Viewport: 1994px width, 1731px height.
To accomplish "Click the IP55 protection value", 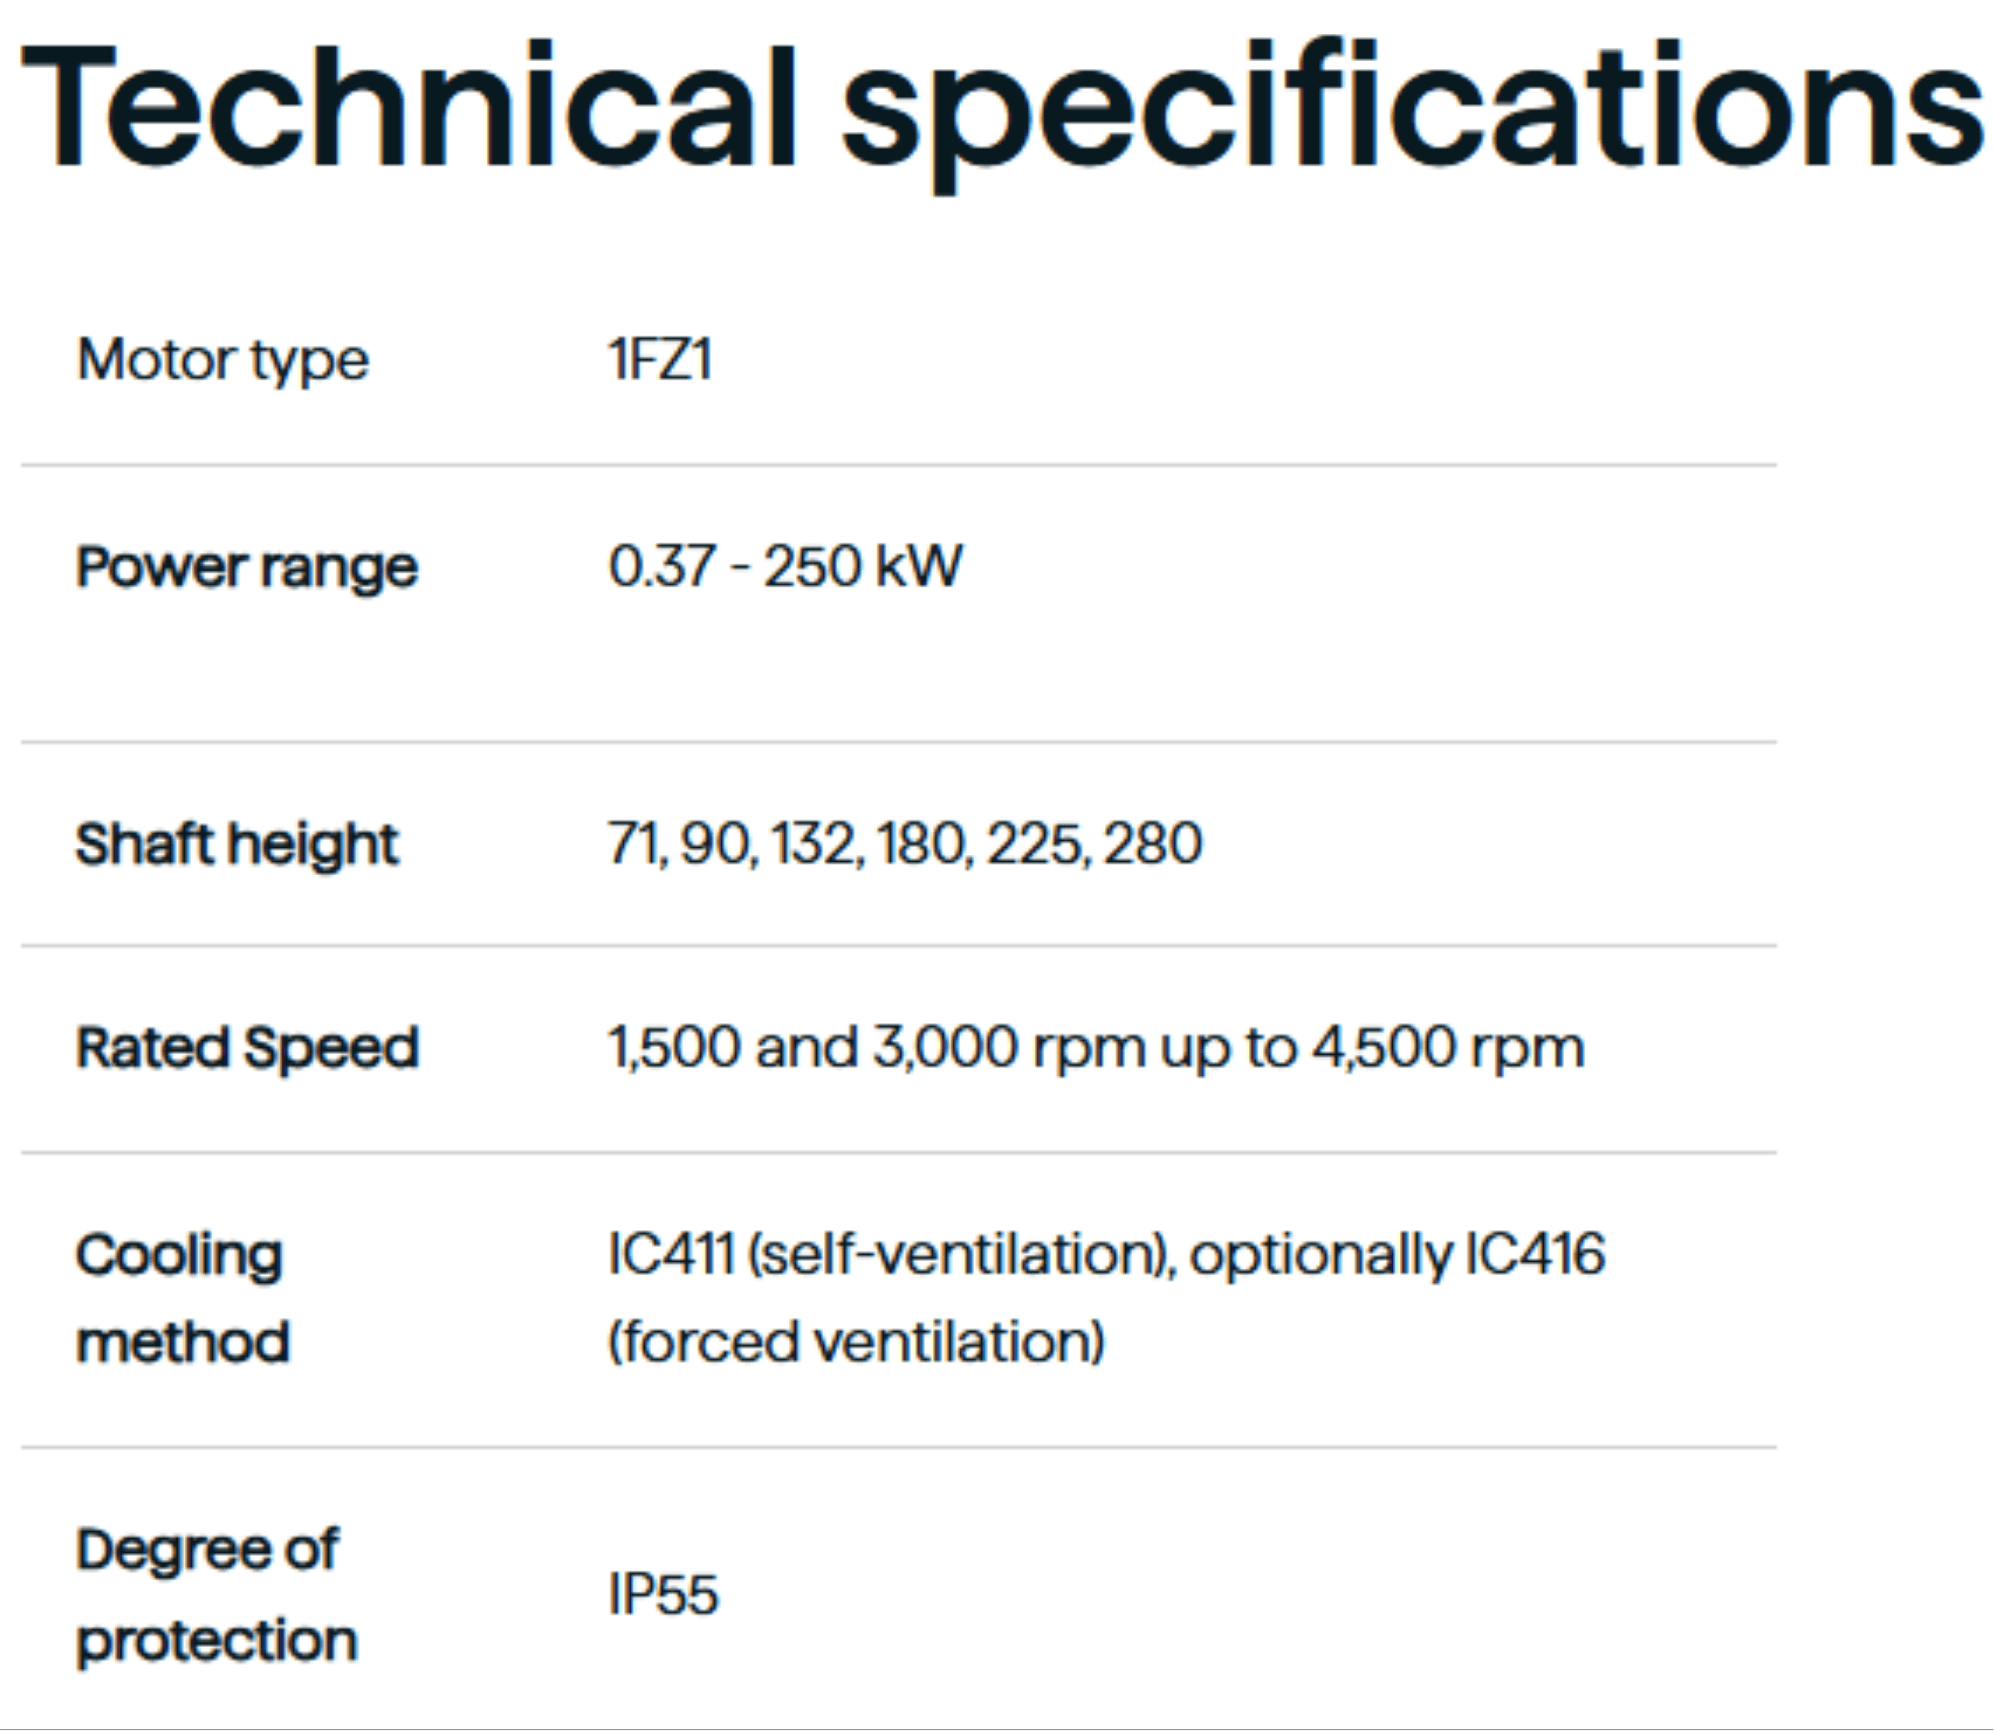I will tap(663, 1594).
